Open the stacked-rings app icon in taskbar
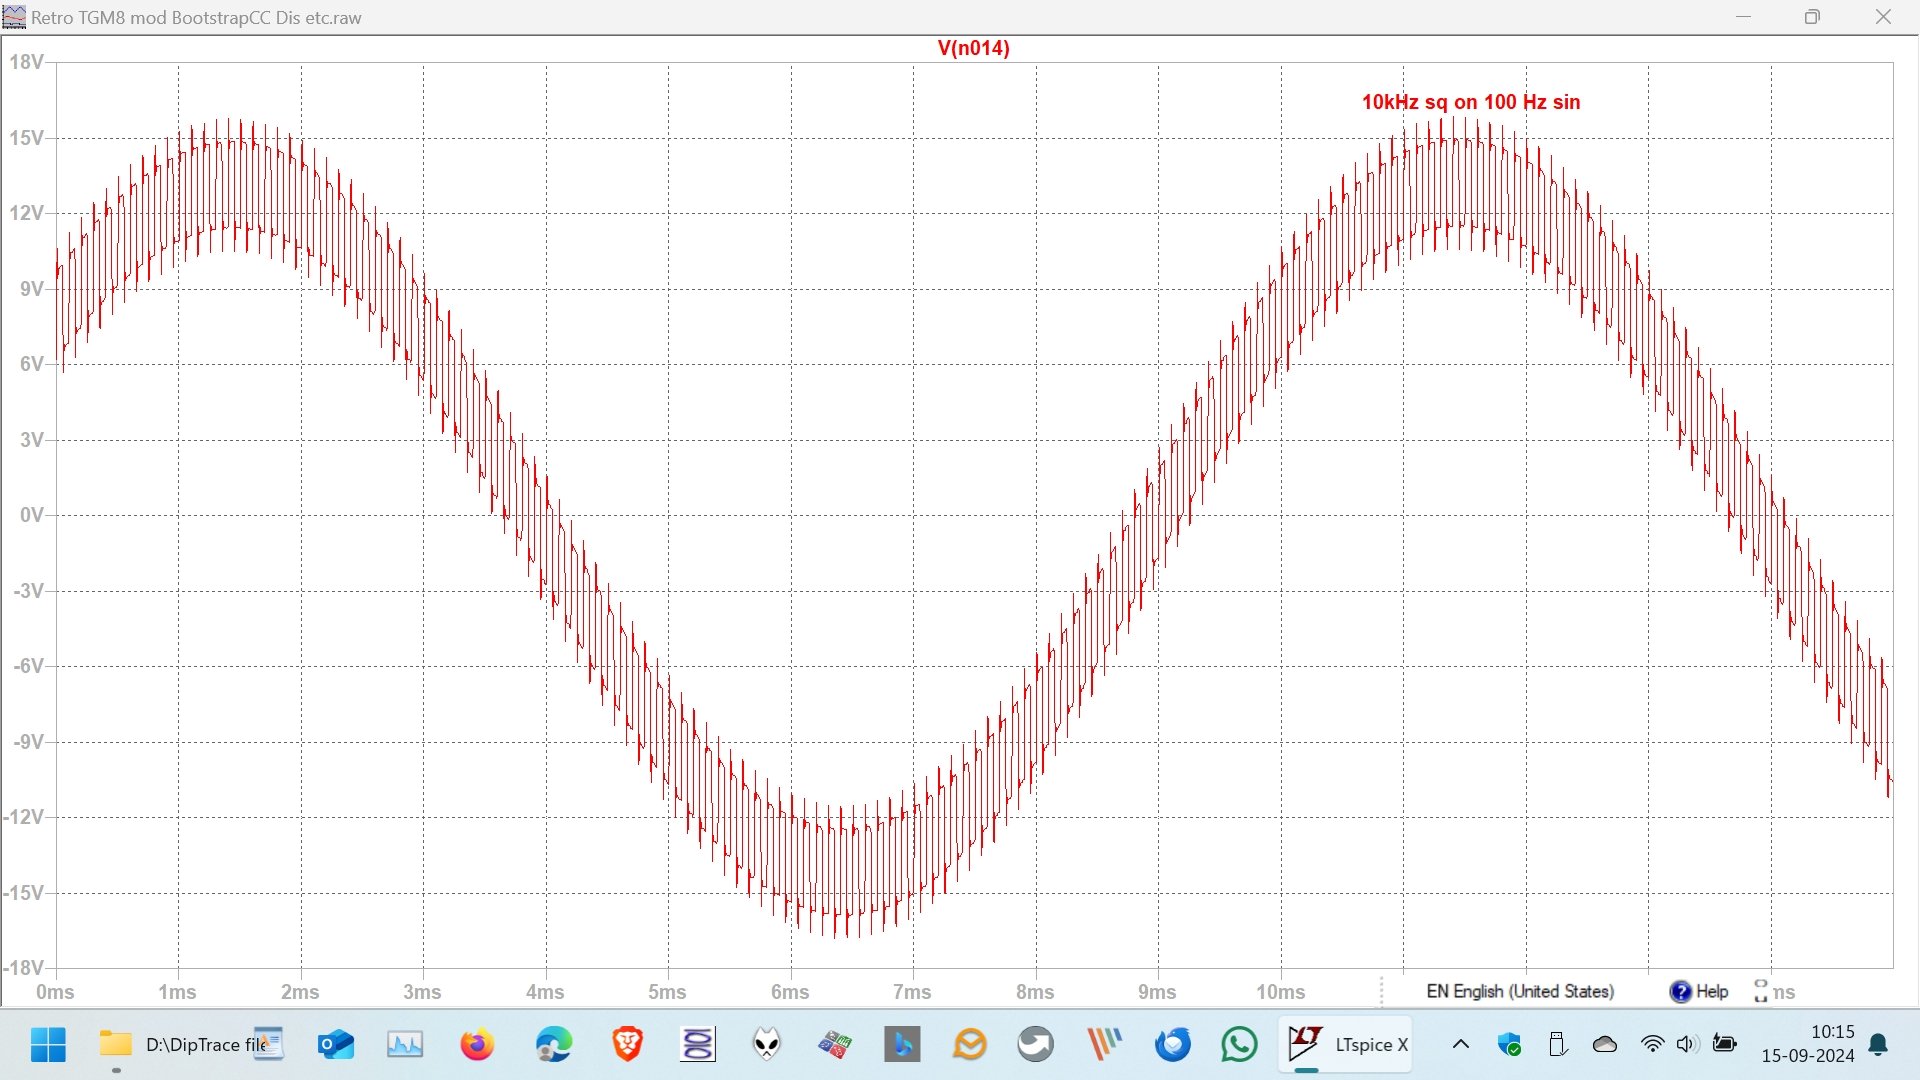Viewport: 1920px width, 1080px height. point(698,1045)
